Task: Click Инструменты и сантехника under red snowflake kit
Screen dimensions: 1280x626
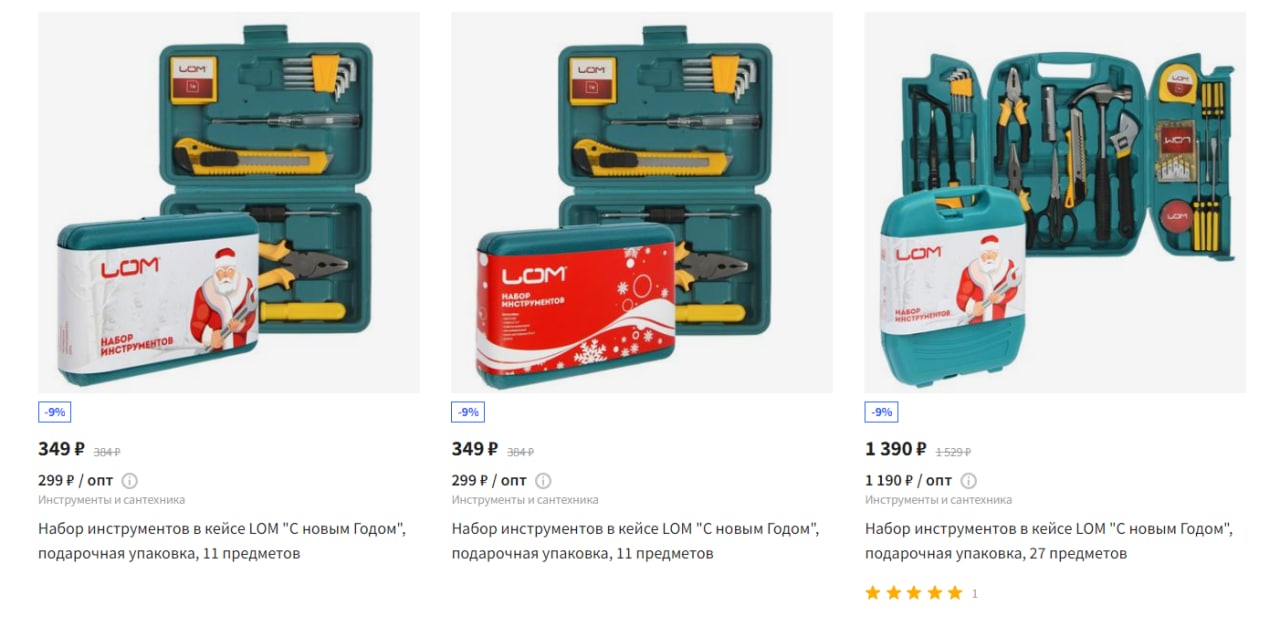Action: pos(525,500)
